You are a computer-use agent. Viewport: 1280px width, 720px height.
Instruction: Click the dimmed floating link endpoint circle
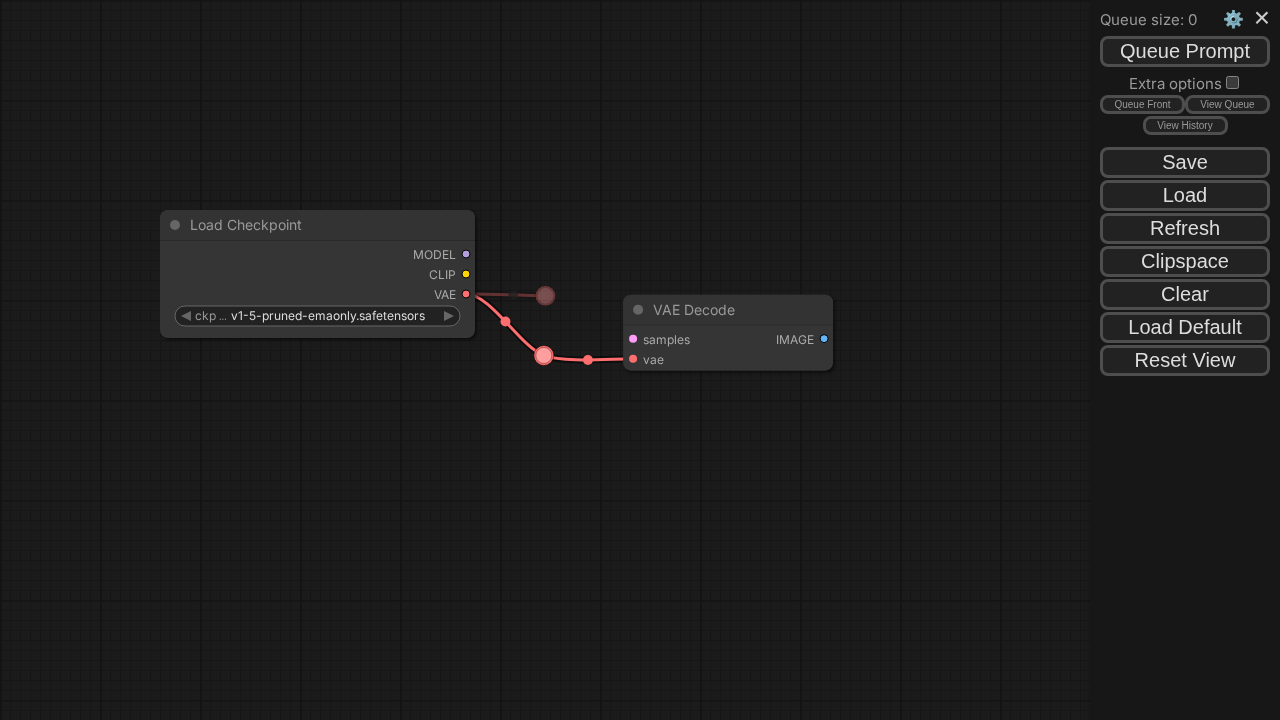545,295
